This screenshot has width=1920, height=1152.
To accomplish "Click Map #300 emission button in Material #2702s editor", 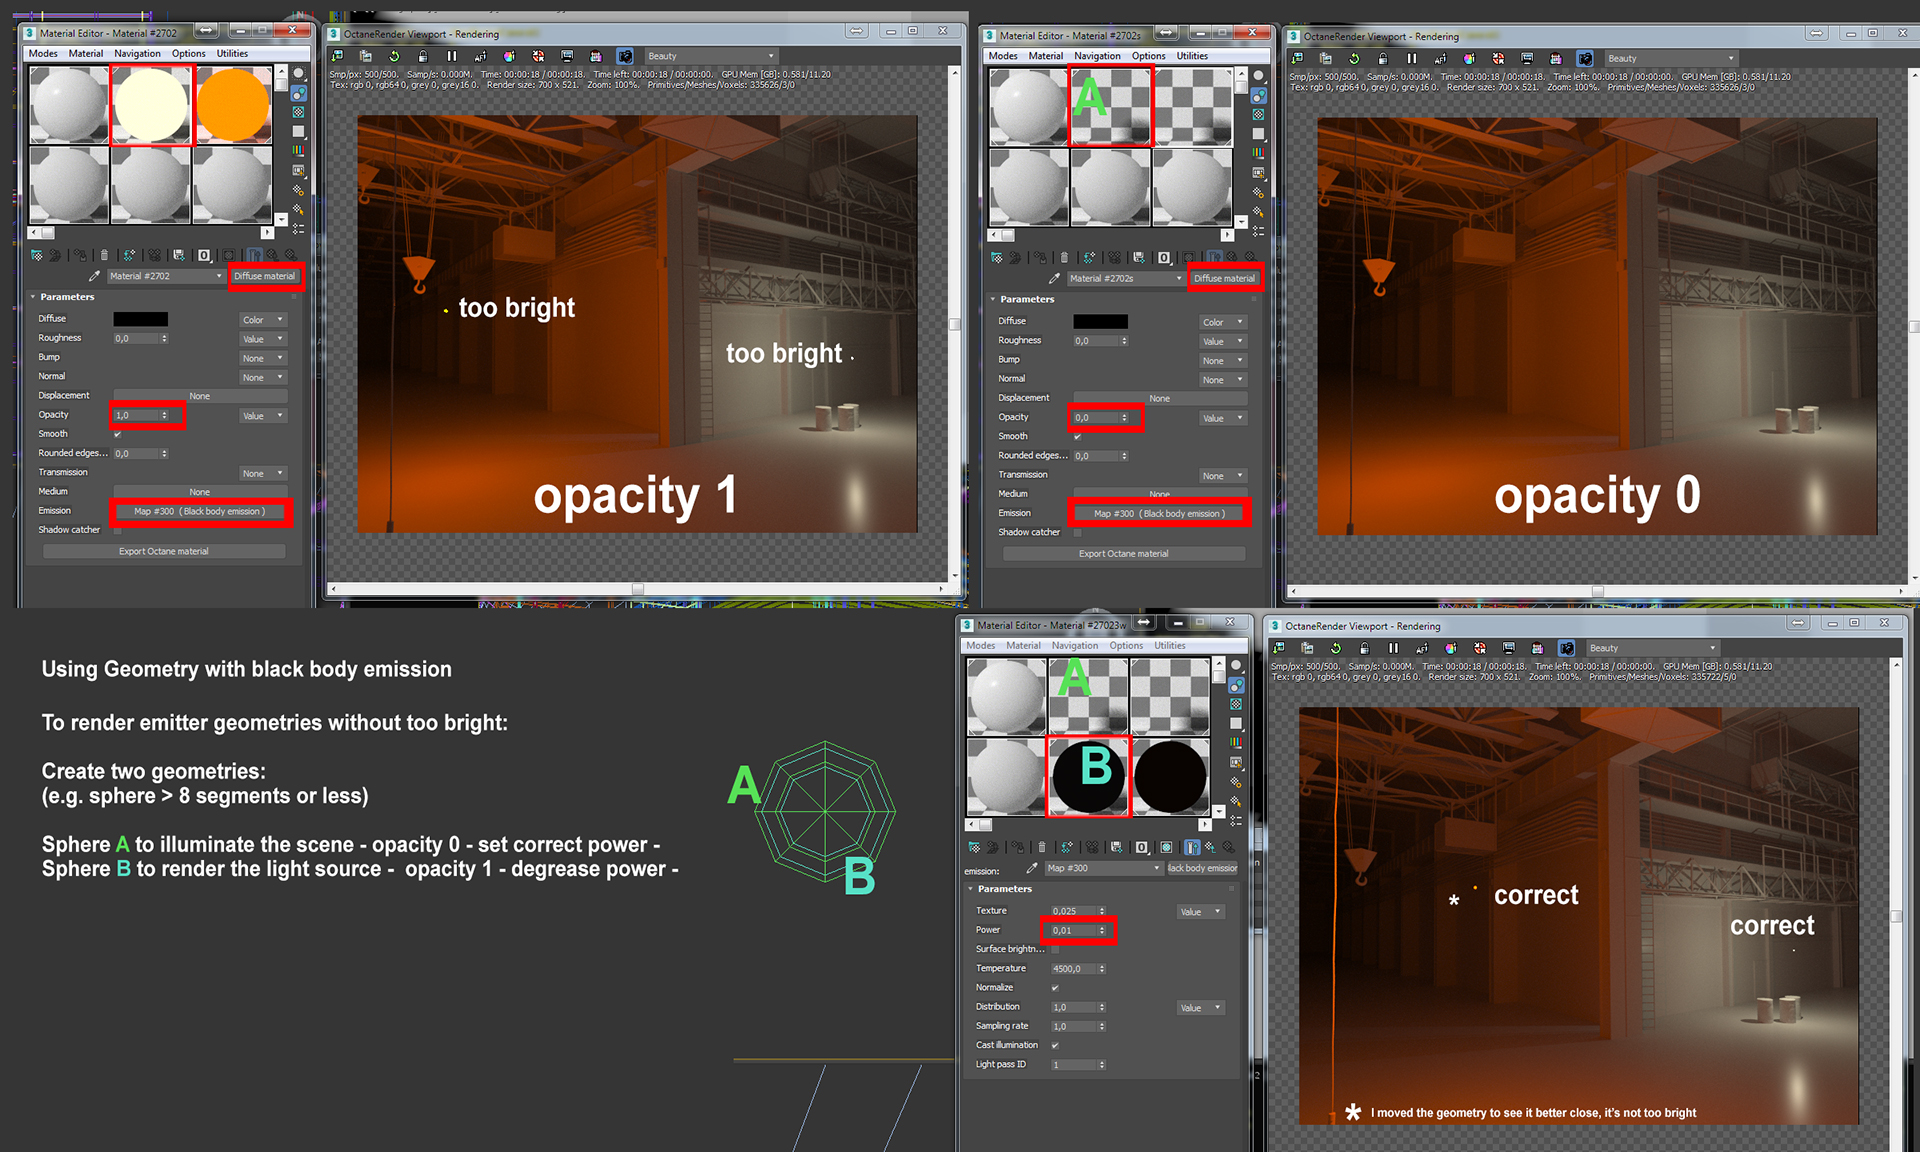I will click(x=1159, y=514).
